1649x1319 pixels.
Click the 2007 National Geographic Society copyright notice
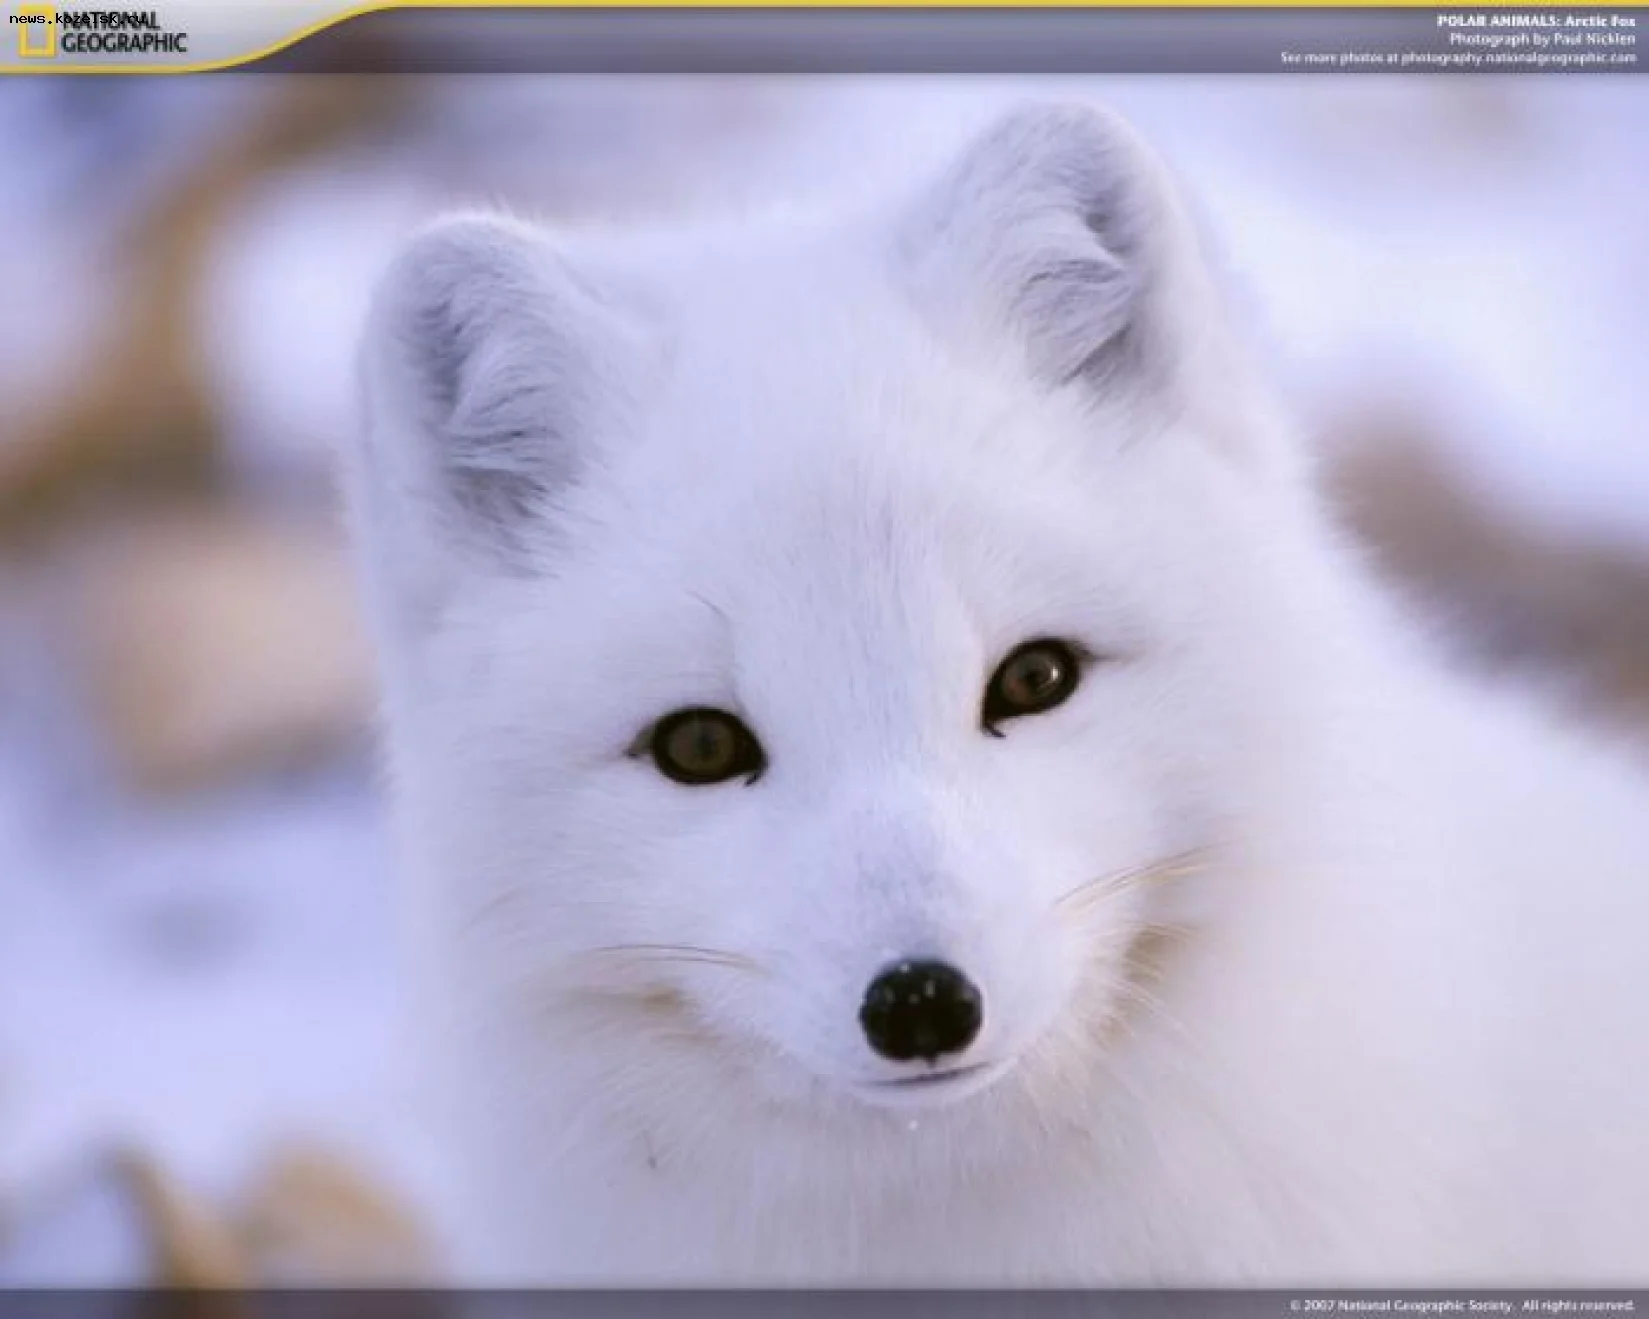(1401, 1305)
